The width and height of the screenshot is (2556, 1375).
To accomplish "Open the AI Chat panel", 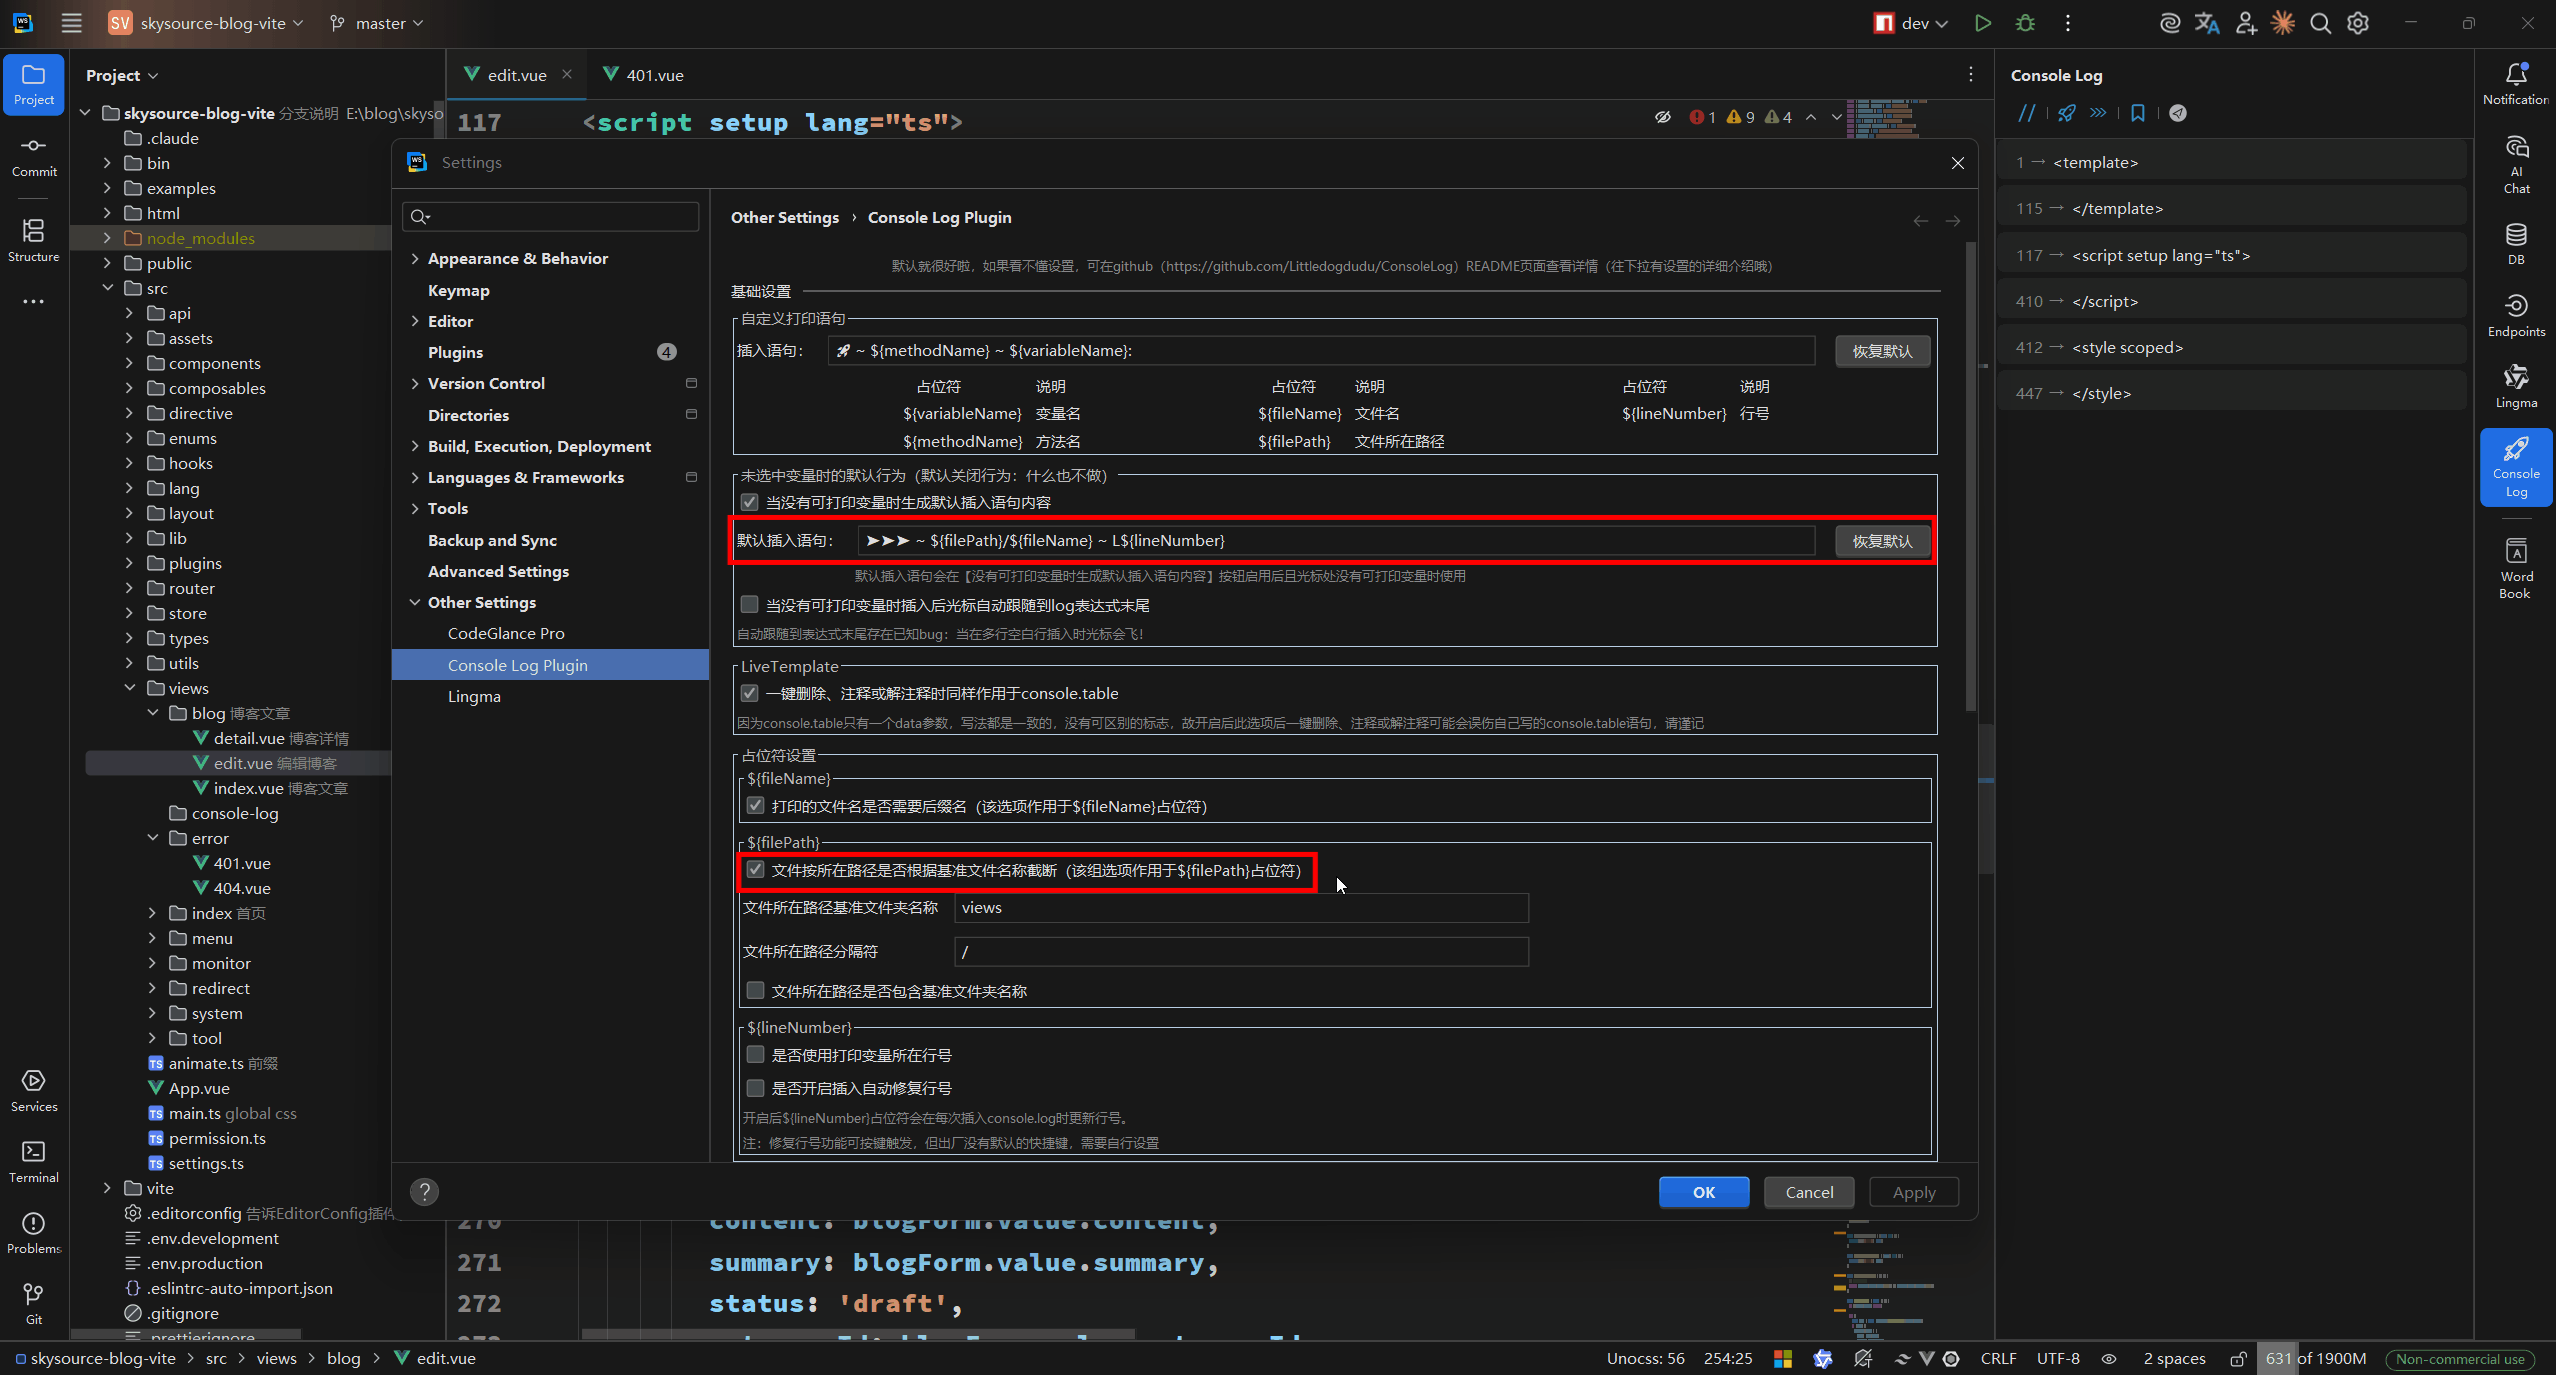I will [2516, 165].
